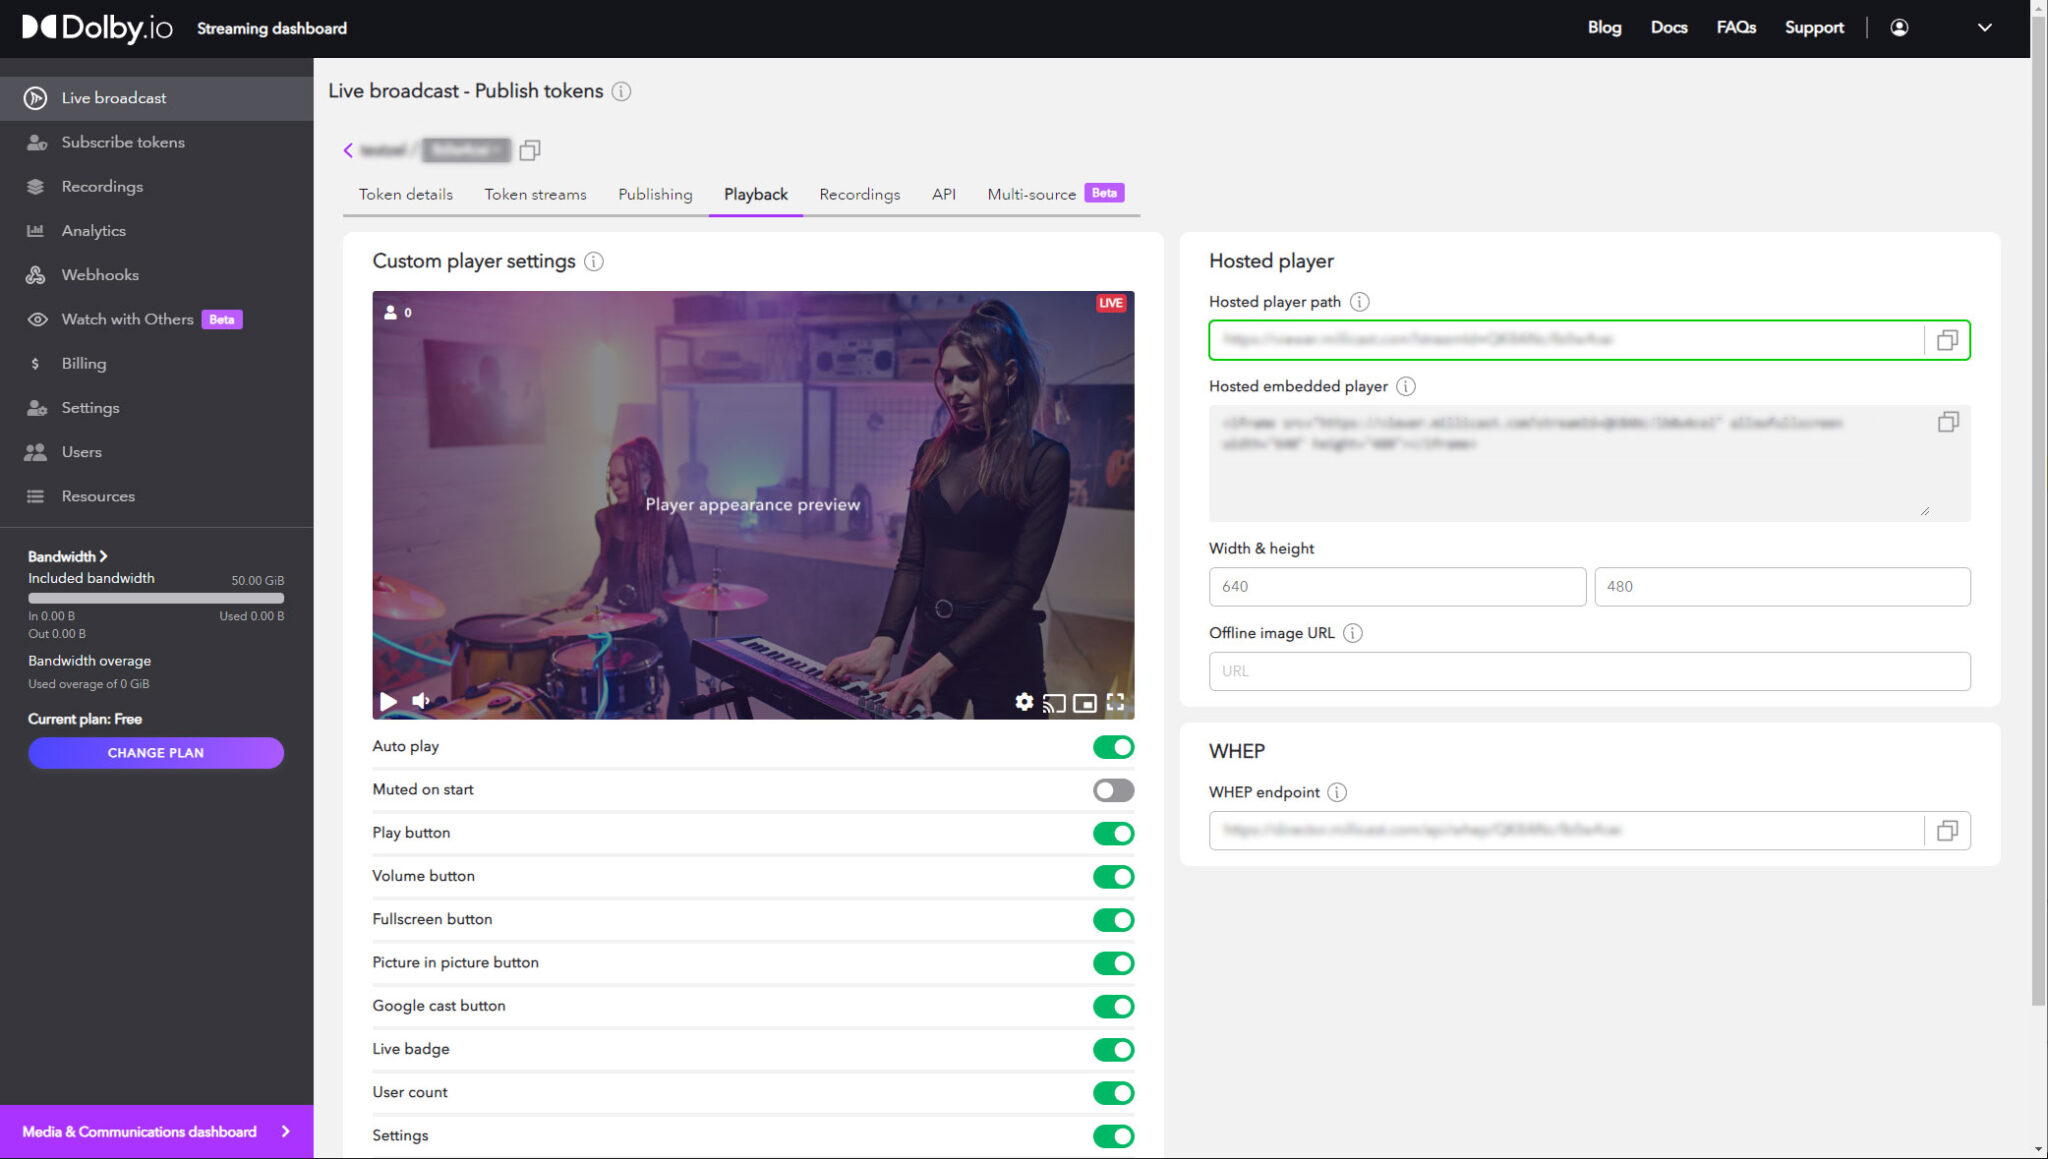Click the volume icon in player preview
Screen dimensions: 2048x1159
(421, 701)
